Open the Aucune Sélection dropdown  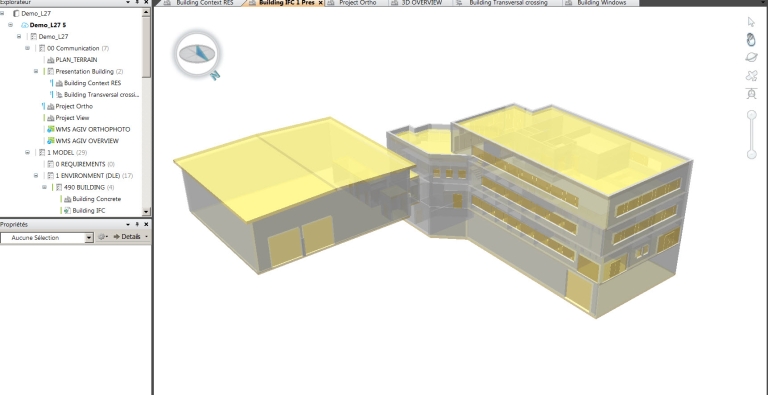(x=89, y=238)
